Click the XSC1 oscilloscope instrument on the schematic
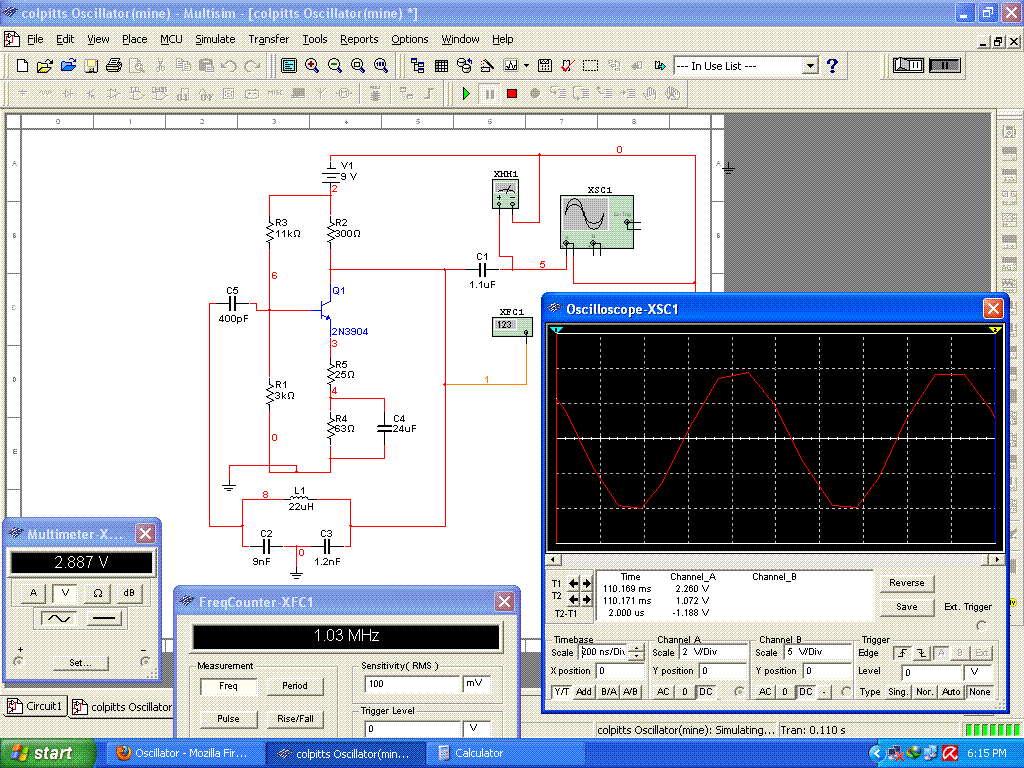 [597, 222]
